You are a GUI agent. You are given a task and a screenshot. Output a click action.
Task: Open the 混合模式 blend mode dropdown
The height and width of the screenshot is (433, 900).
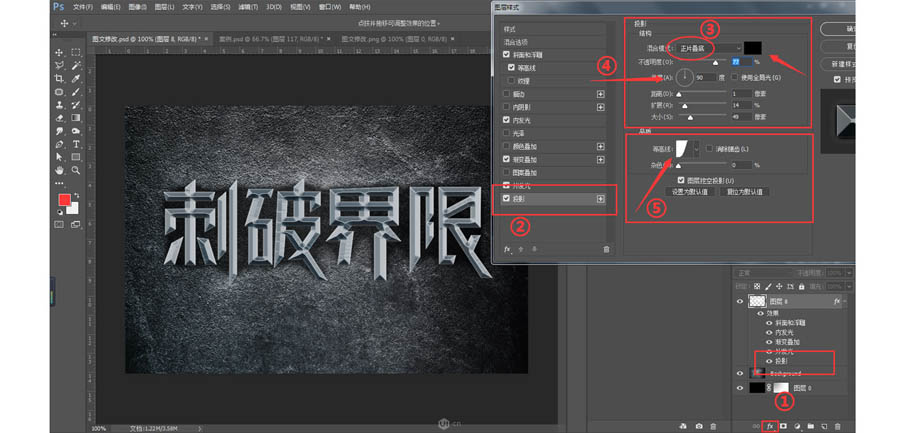(707, 48)
